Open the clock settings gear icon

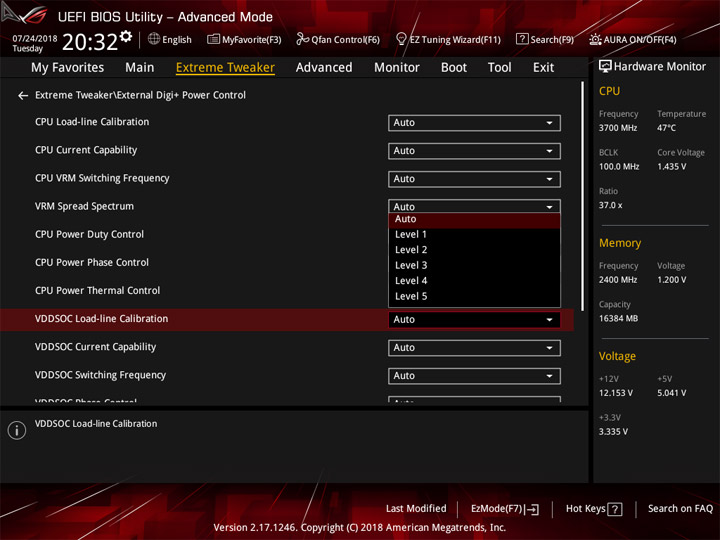point(126,36)
